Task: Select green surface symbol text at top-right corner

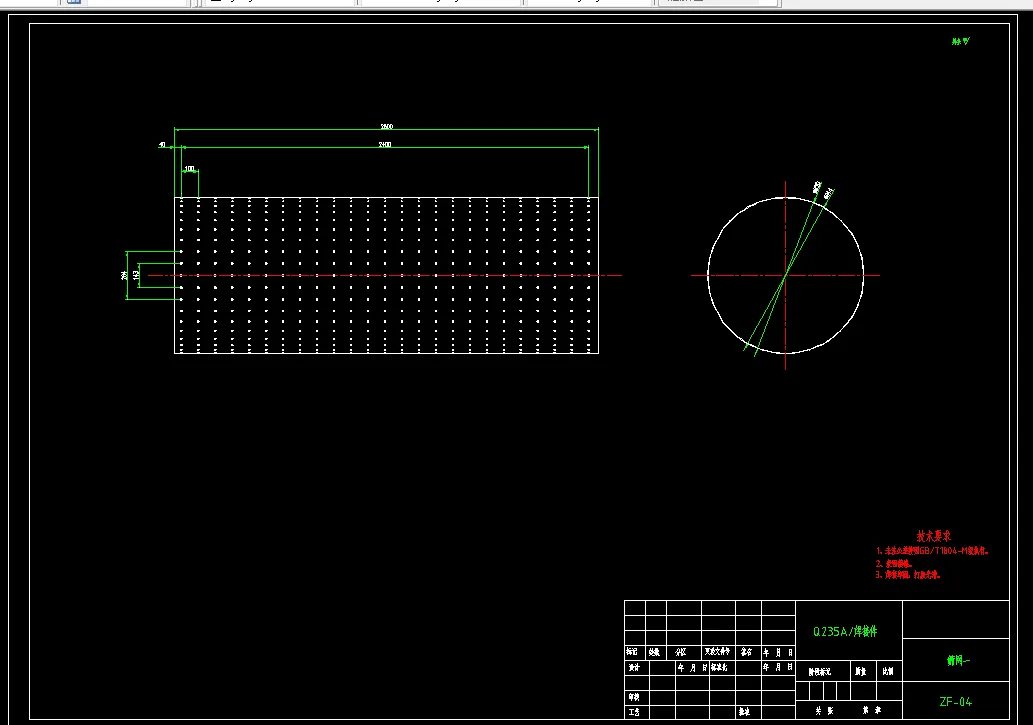Action: 961,41
